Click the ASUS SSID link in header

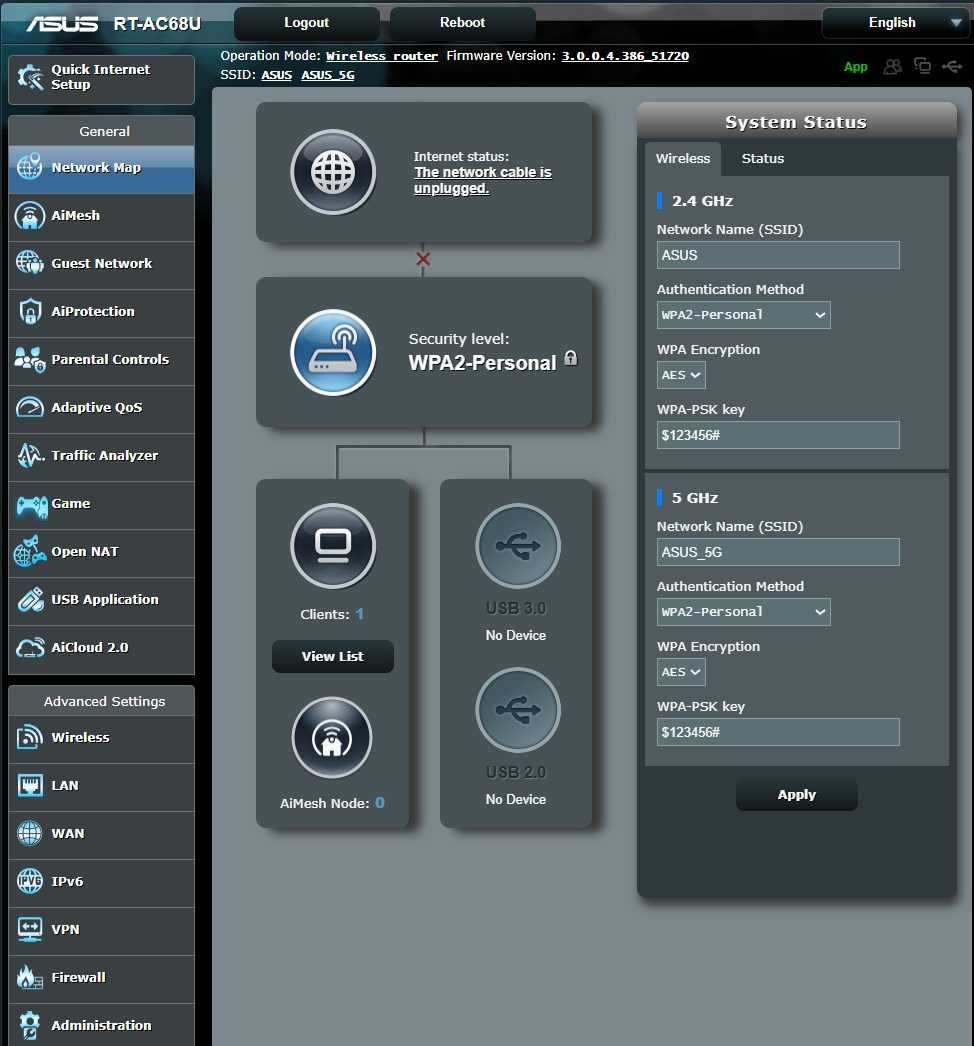coord(276,75)
